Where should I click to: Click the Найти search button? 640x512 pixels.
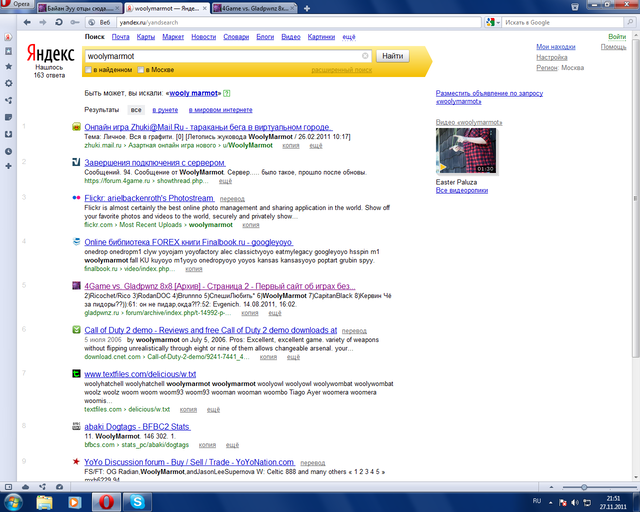(x=393, y=56)
